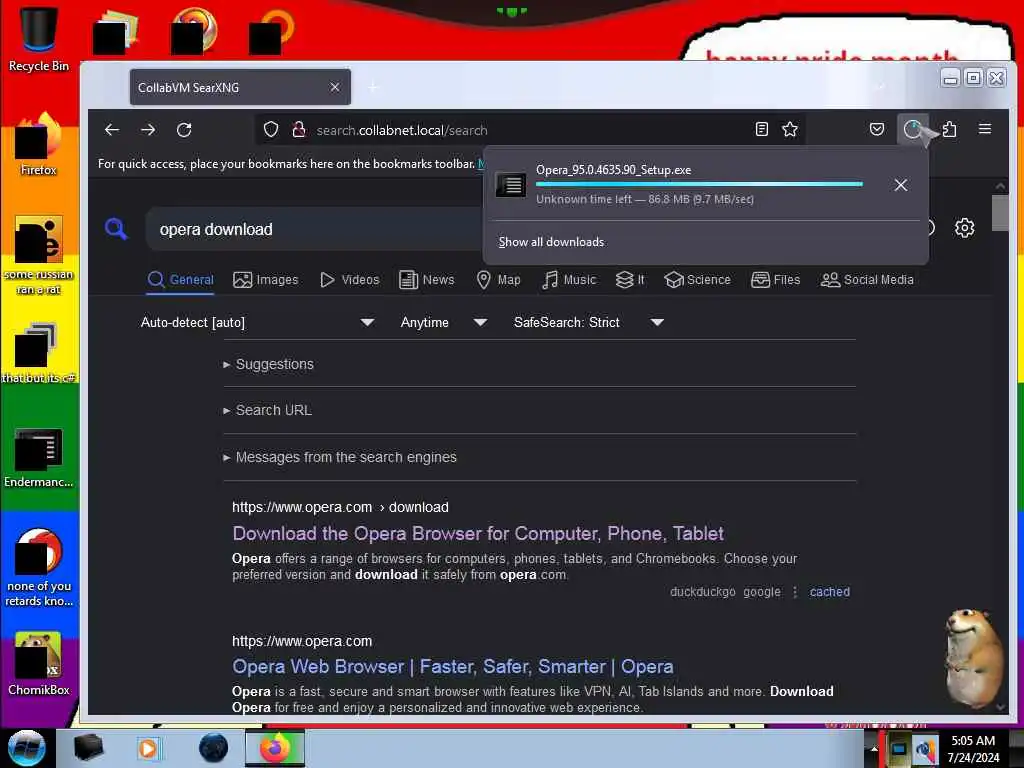Close the CollabVM SearXNG tab
Image resolution: width=1024 pixels, height=768 pixels.
click(x=335, y=87)
